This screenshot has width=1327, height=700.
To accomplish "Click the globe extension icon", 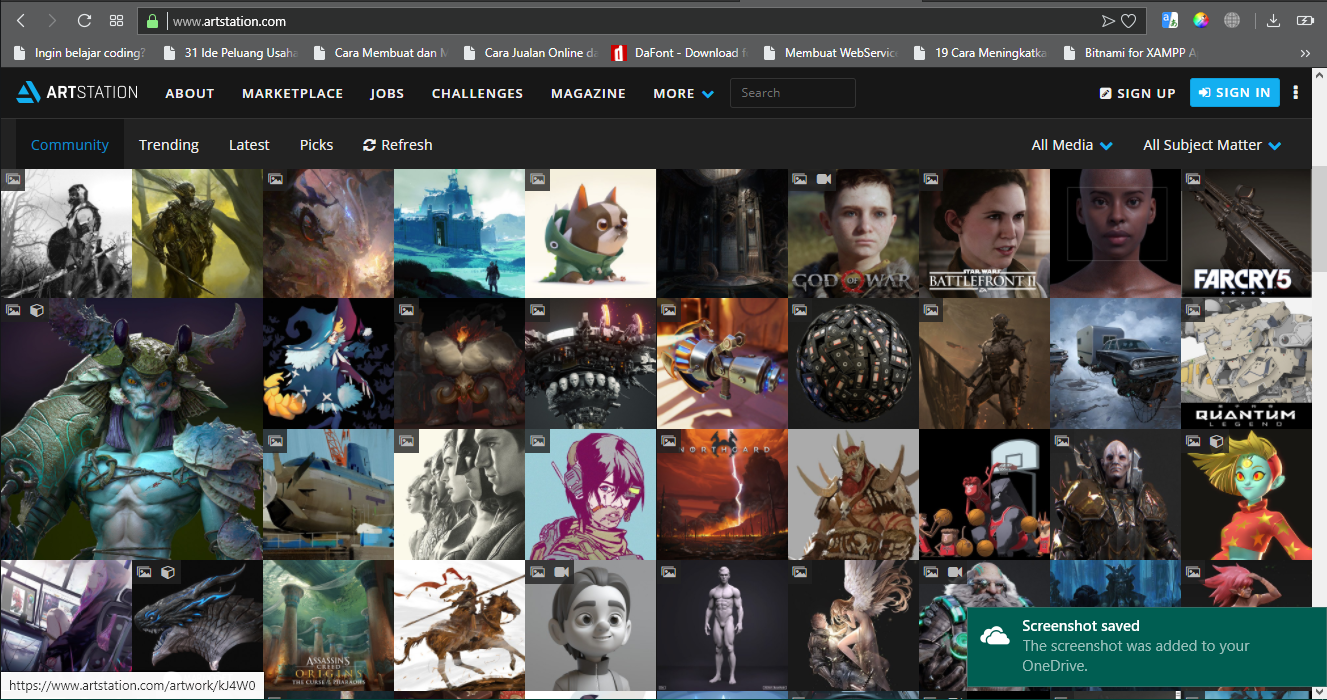I will point(1232,20).
